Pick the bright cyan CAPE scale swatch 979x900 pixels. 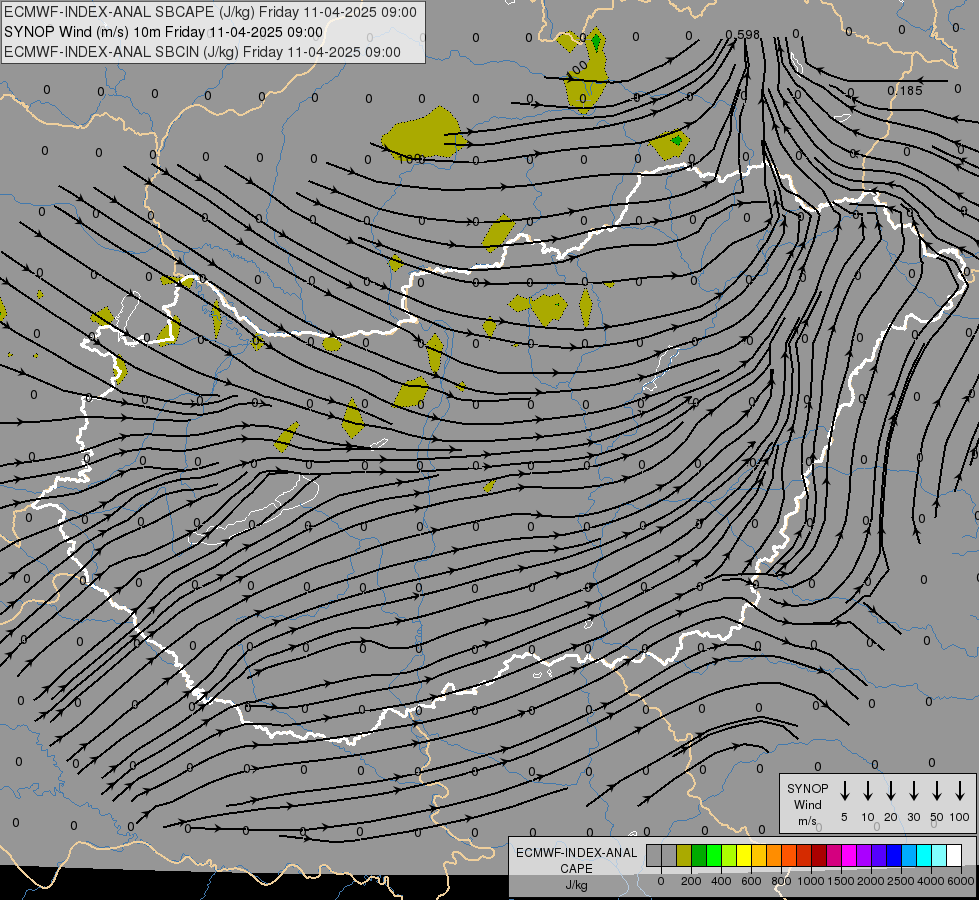[x=924, y=856]
